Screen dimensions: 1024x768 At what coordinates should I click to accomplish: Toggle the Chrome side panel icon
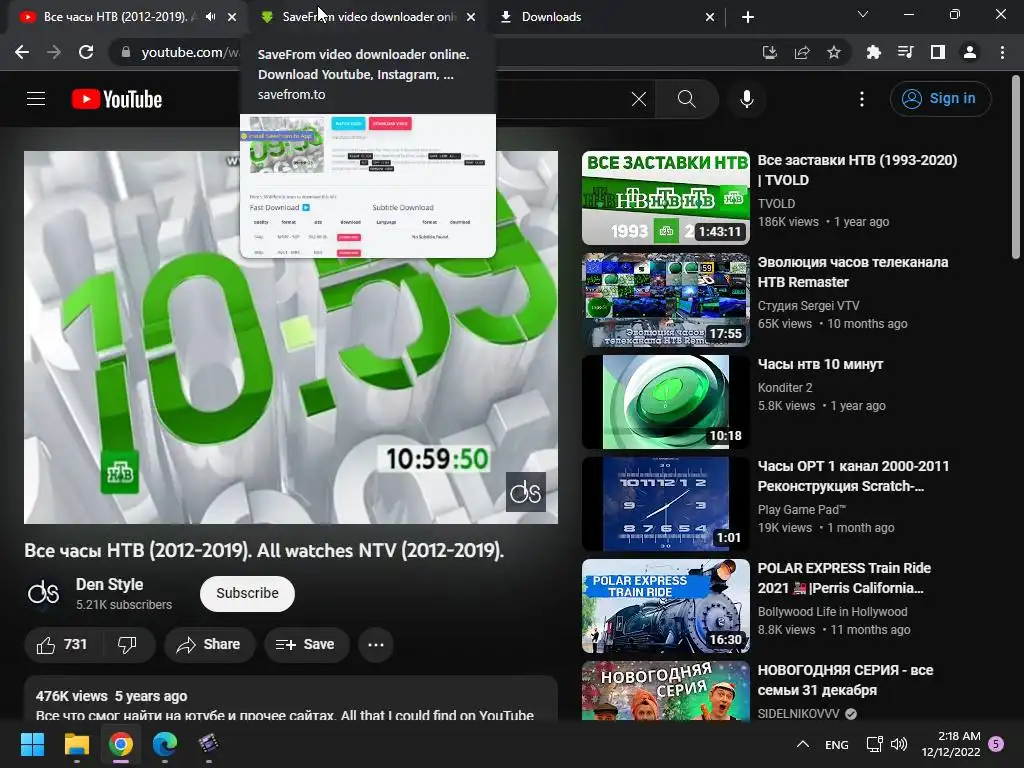coord(938,52)
